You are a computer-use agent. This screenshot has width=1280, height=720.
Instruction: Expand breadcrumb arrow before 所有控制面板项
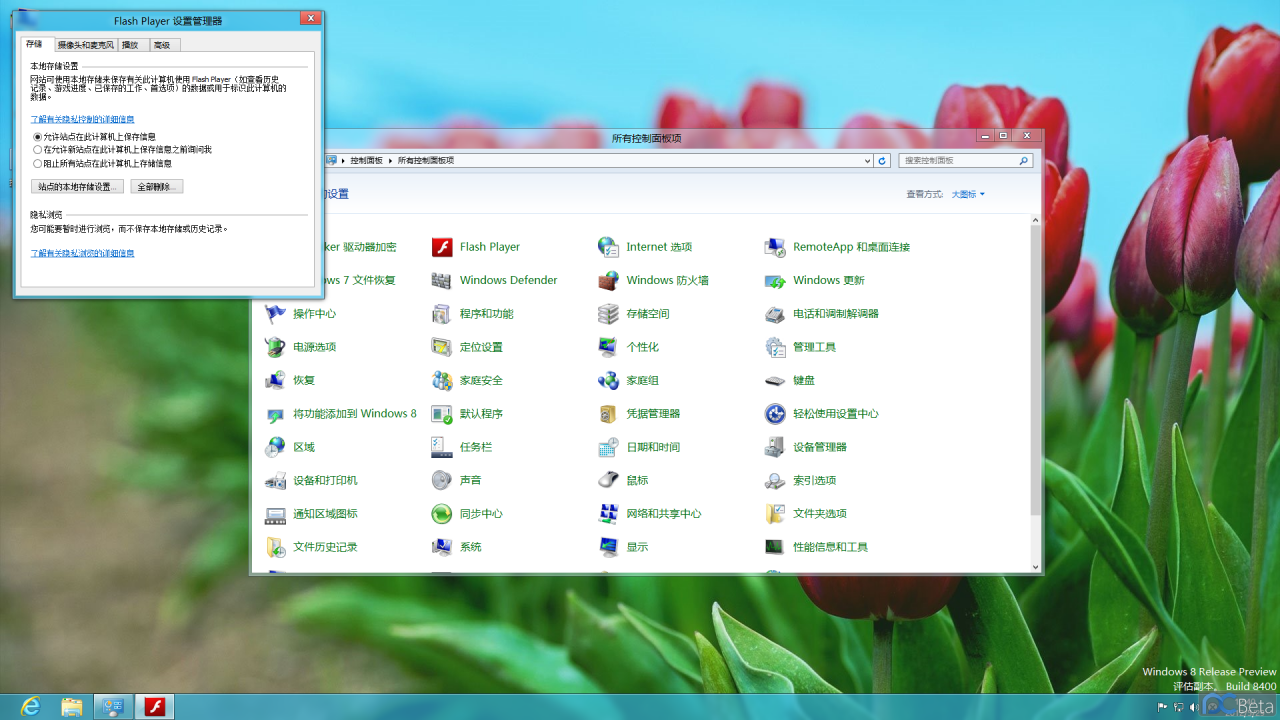[391, 160]
